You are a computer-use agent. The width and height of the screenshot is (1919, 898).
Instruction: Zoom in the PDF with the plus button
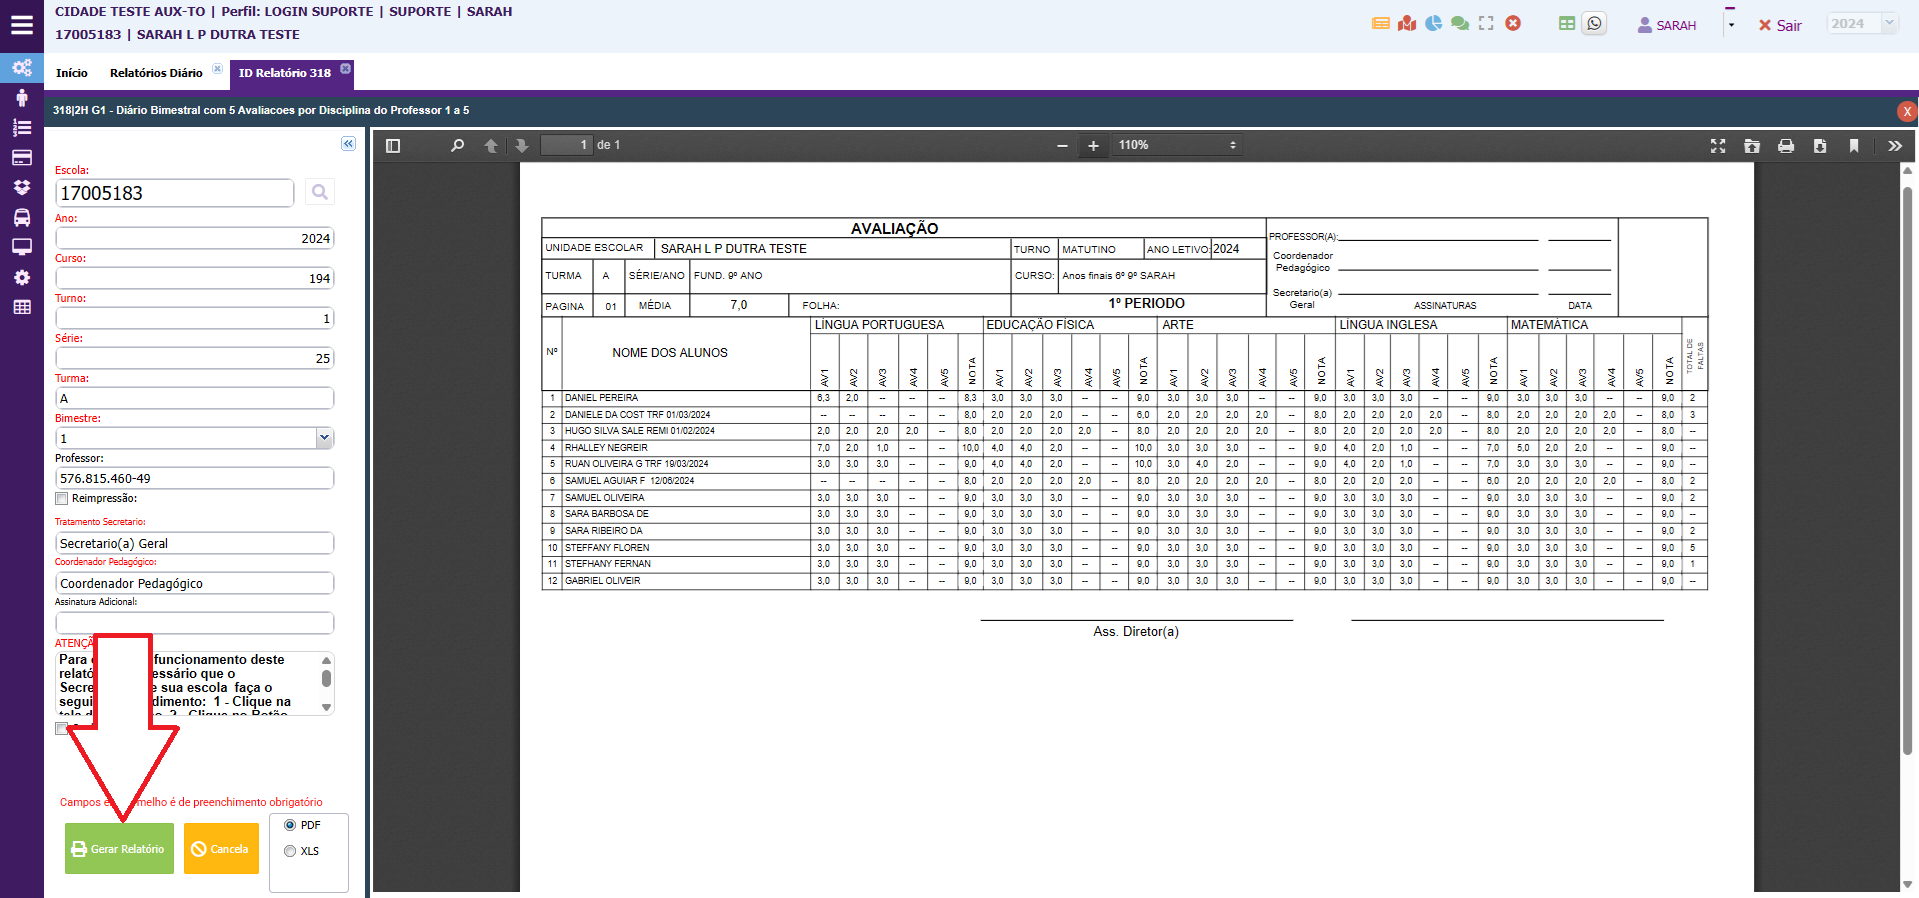1093,146
